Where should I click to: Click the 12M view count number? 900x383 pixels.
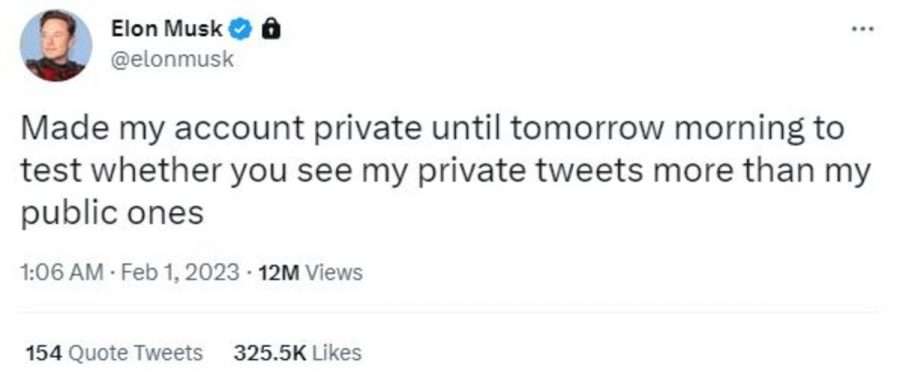click(279, 272)
